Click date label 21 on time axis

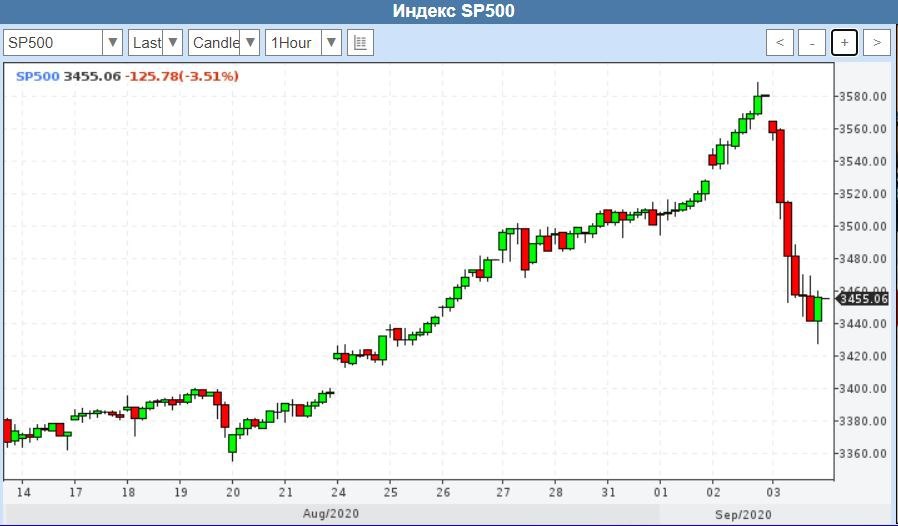tap(285, 492)
